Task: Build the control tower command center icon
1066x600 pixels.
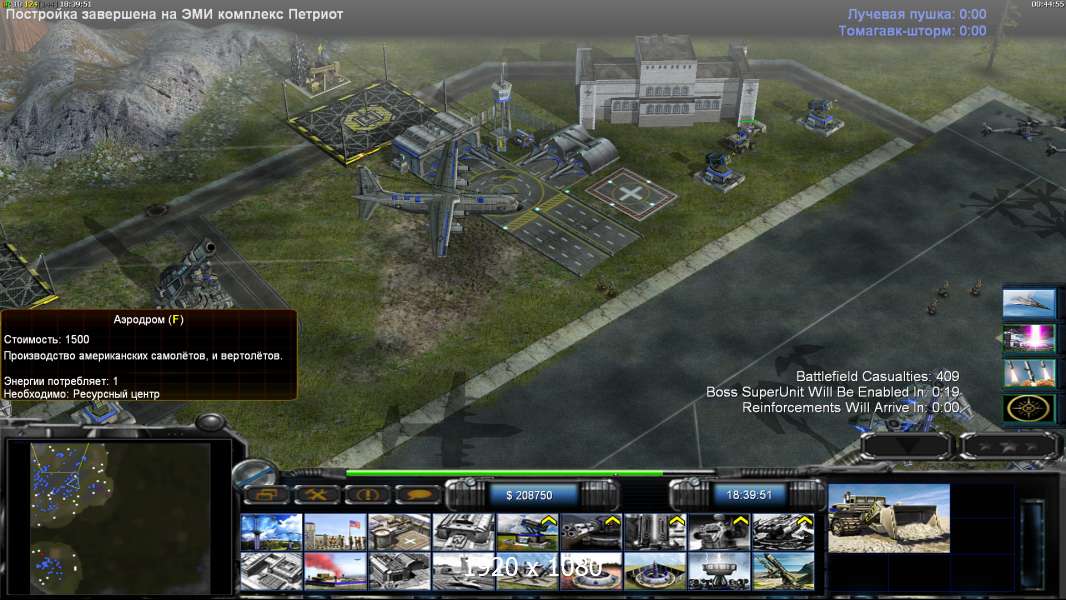Action: tap(271, 531)
